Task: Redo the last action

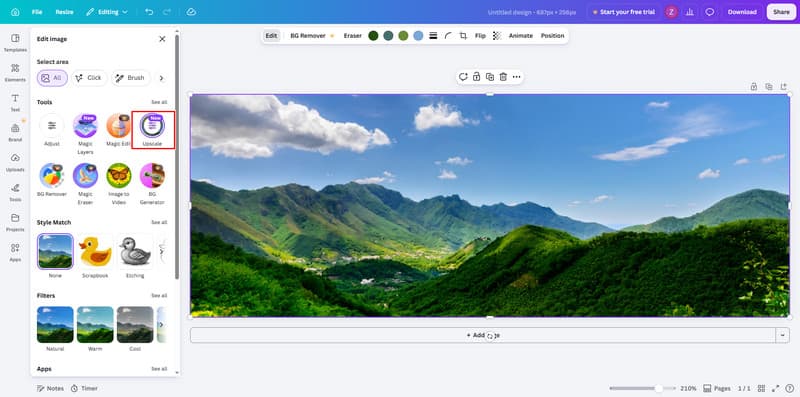Action: click(167, 12)
